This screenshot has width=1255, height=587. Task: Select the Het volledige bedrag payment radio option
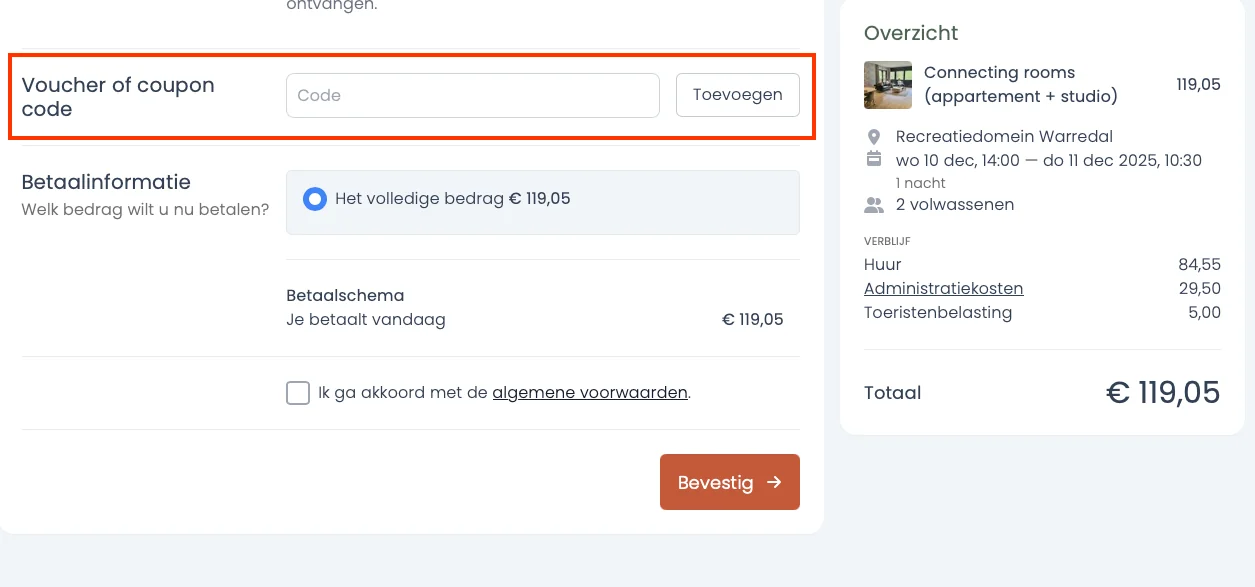pyautogui.click(x=315, y=199)
